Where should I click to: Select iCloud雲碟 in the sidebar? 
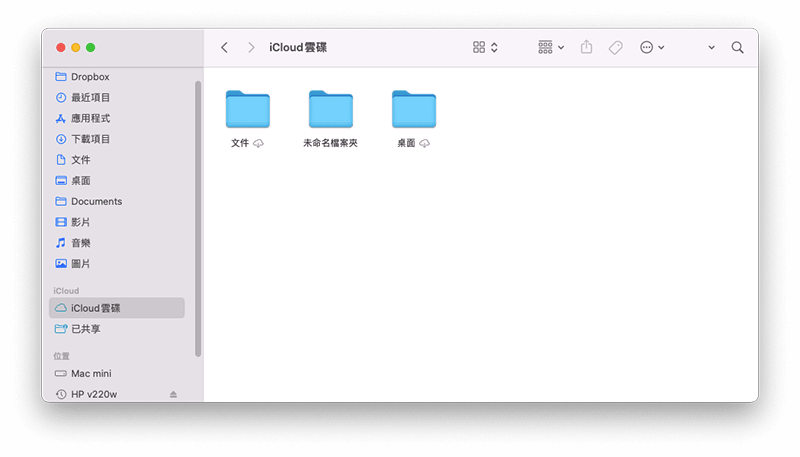(117, 308)
